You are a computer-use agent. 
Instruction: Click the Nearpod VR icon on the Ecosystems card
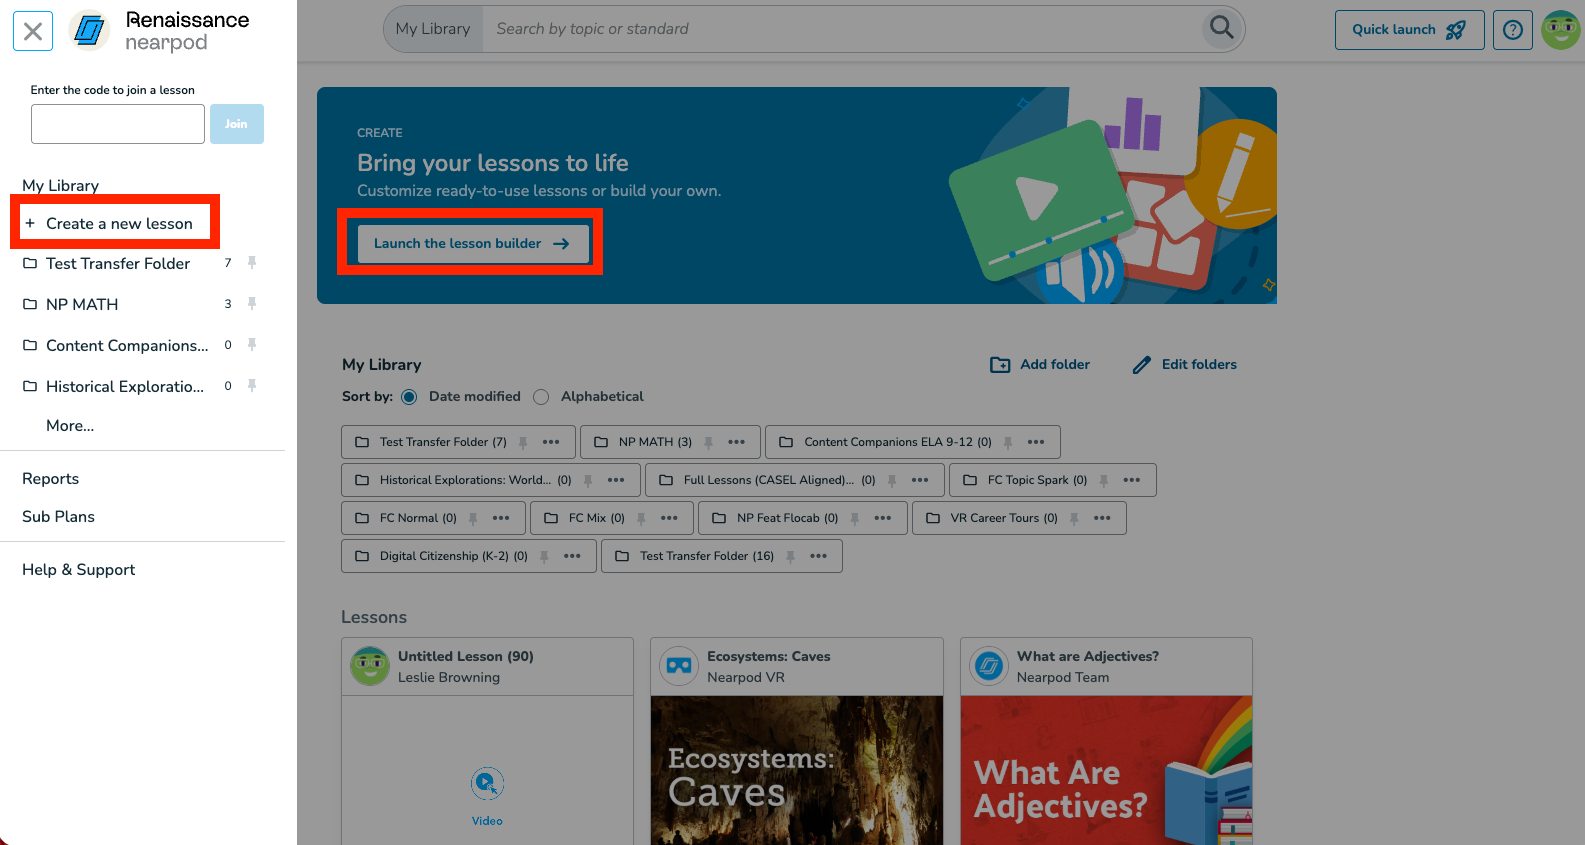point(679,666)
